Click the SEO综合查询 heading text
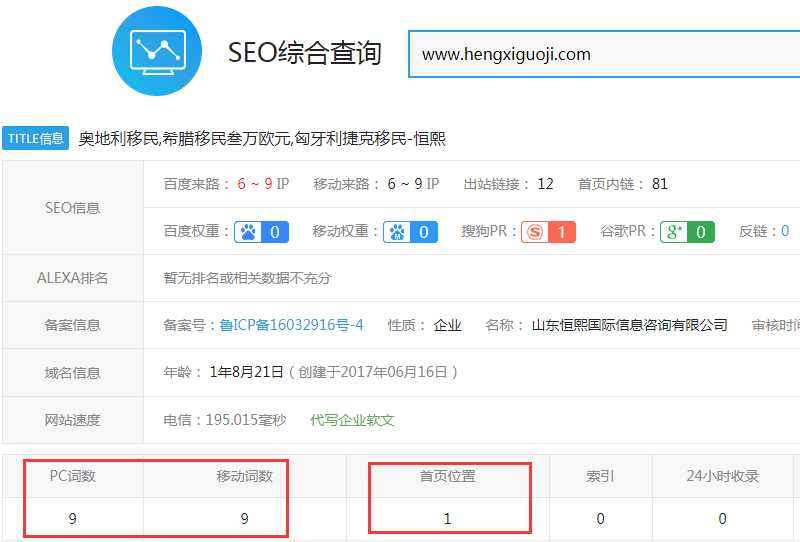This screenshot has height=542, width=800. coord(305,53)
